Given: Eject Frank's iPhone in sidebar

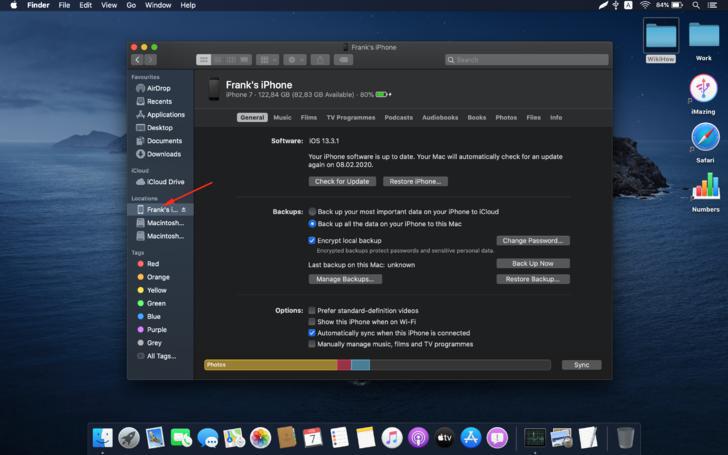Looking at the screenshot, I should coord(184,210).
